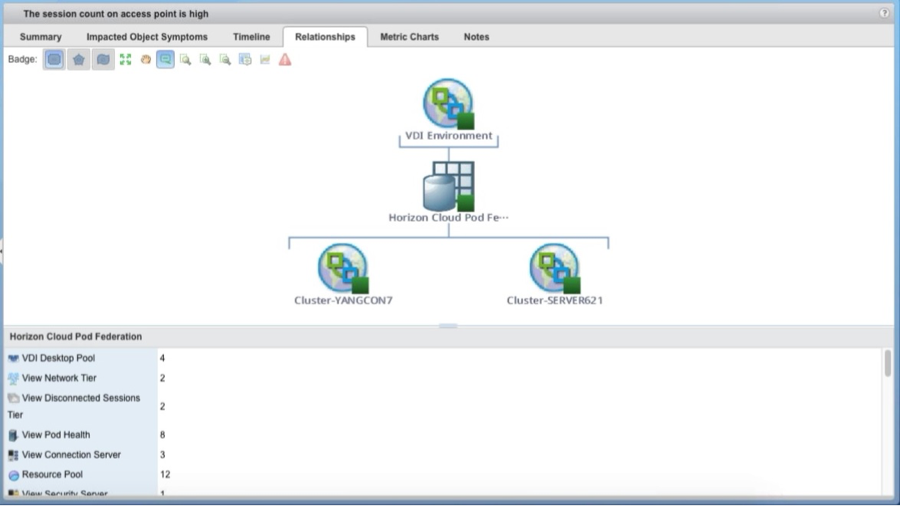
Task: Click the Resource Pool row icon
Action: 13,475
